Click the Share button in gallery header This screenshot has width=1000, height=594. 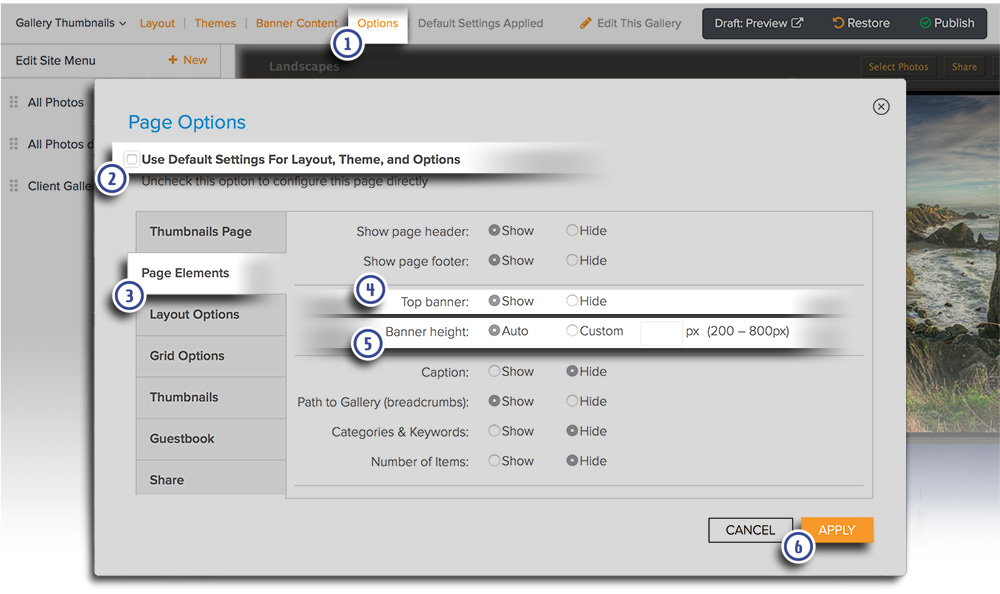tap(964, 66)
